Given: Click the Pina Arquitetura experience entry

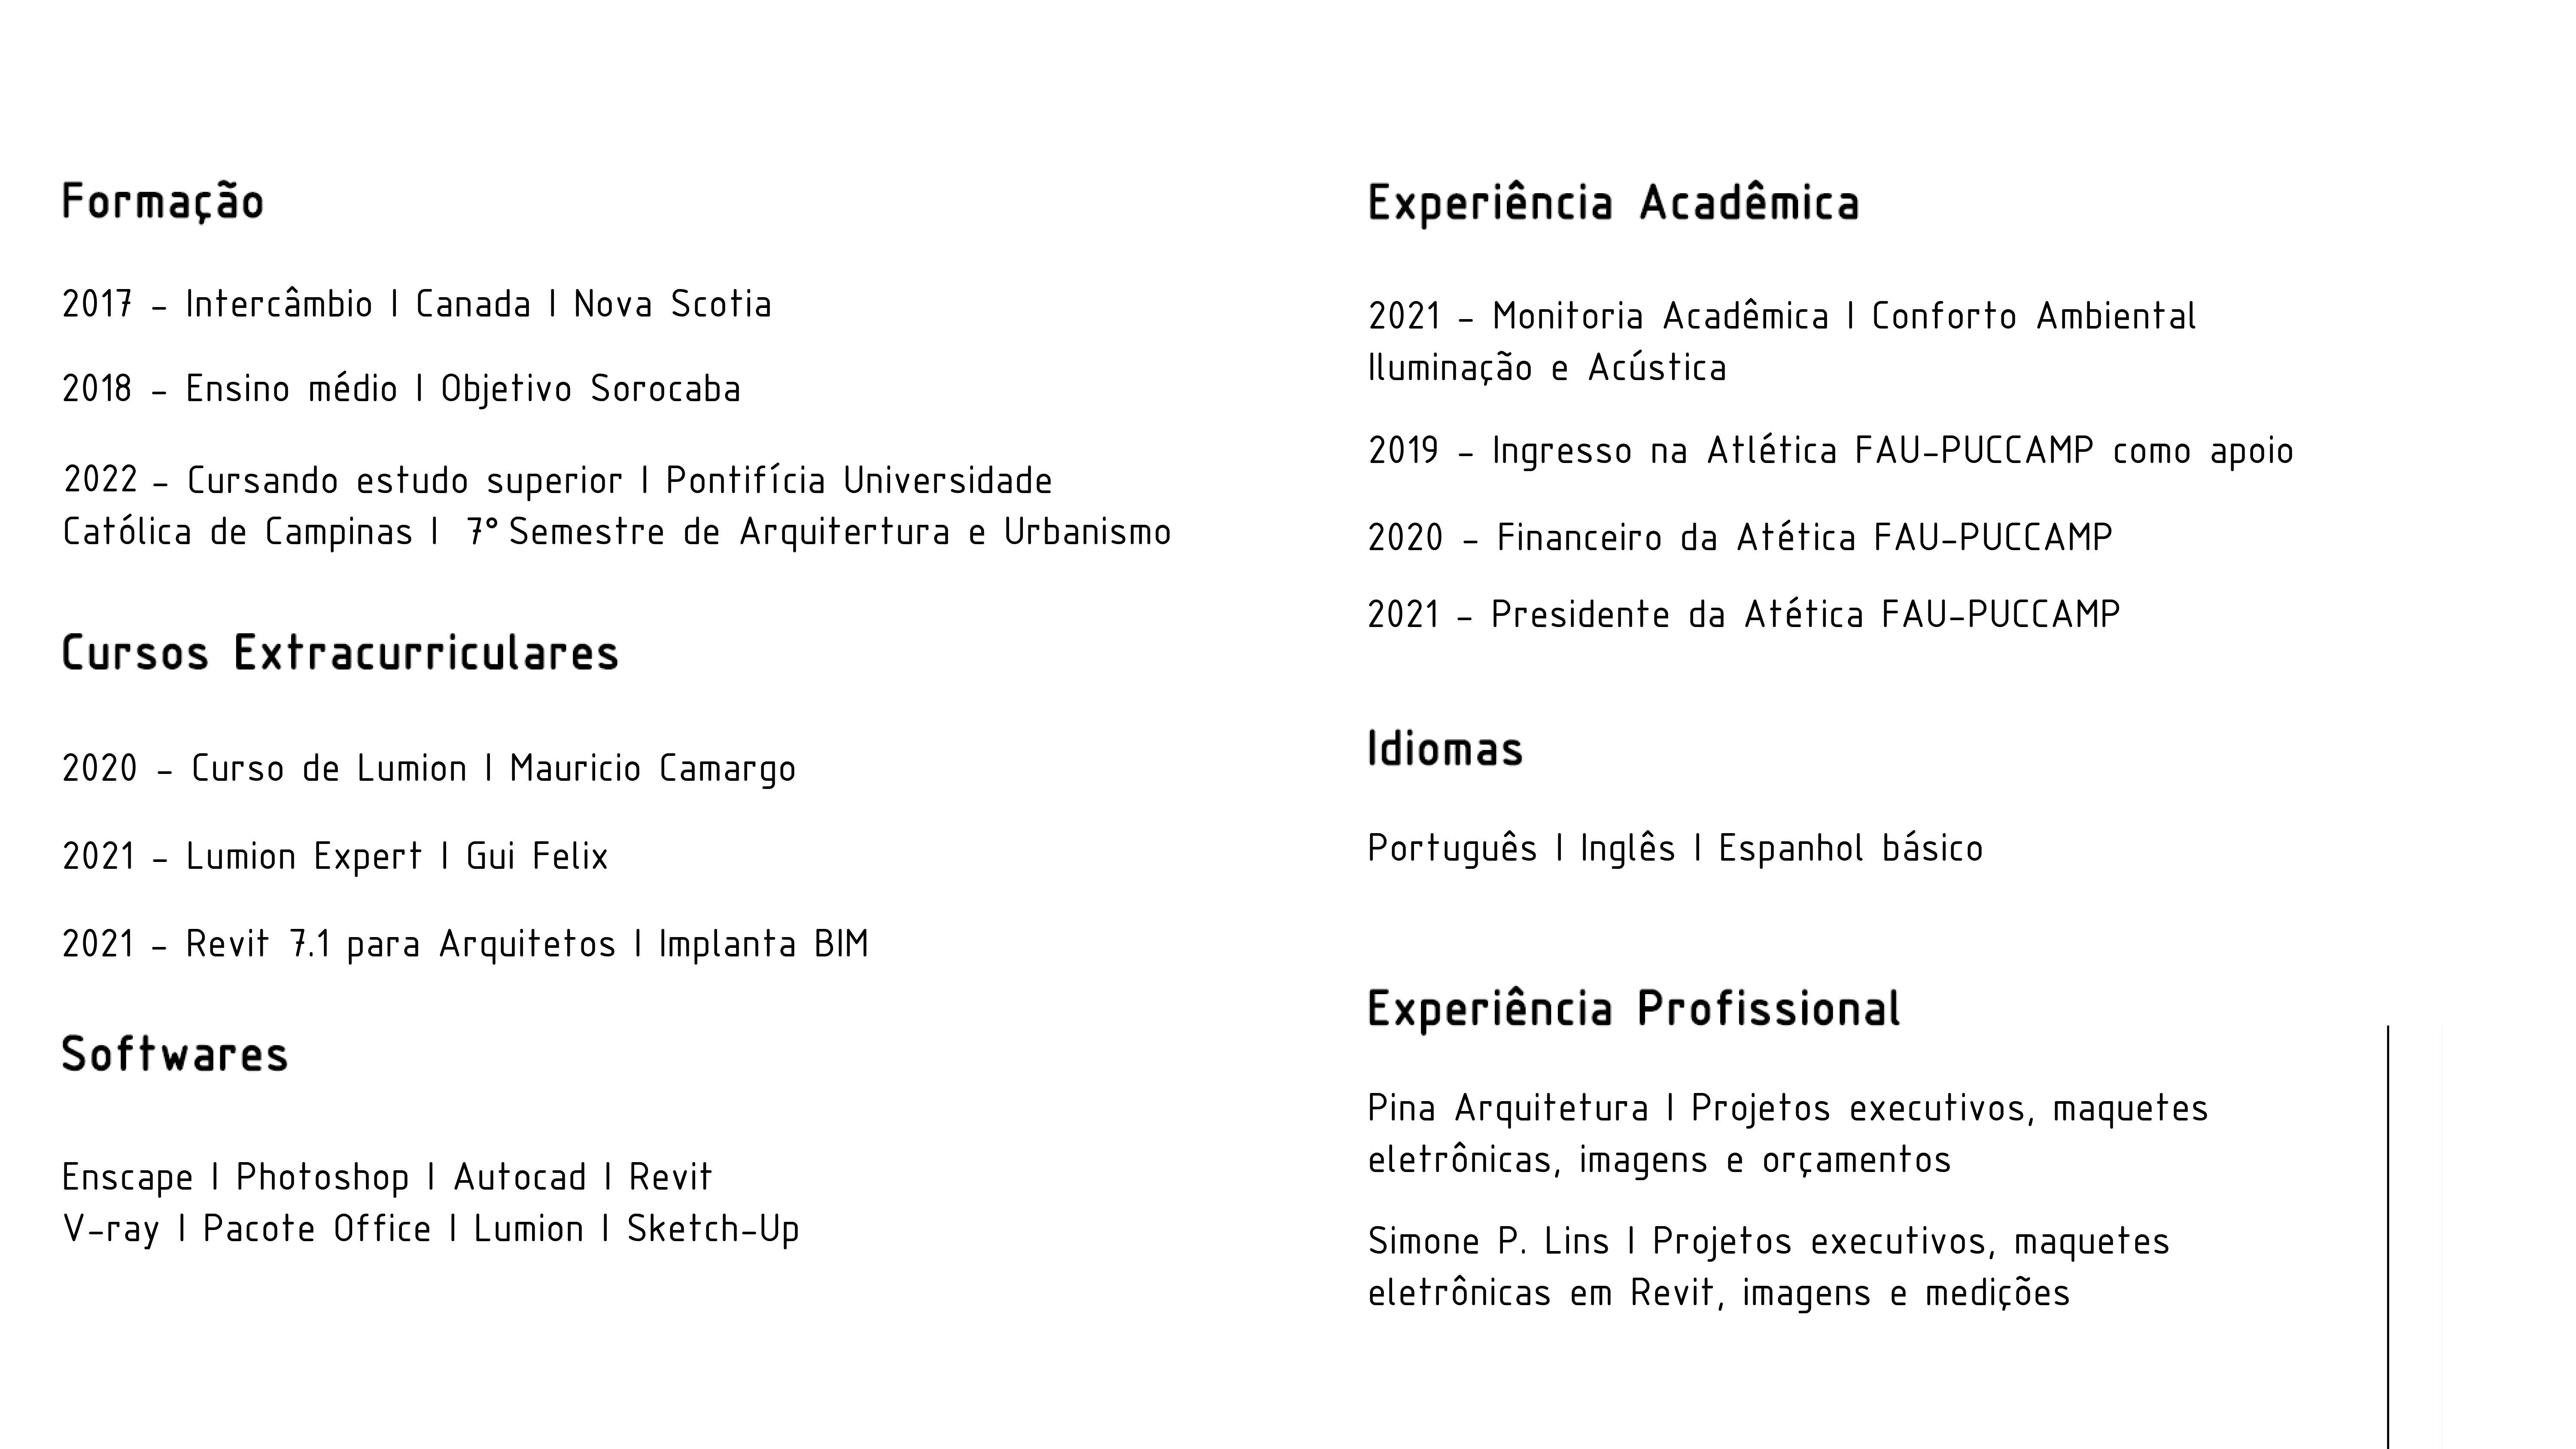Looking at the screenshot, I should [1788, 1134].
